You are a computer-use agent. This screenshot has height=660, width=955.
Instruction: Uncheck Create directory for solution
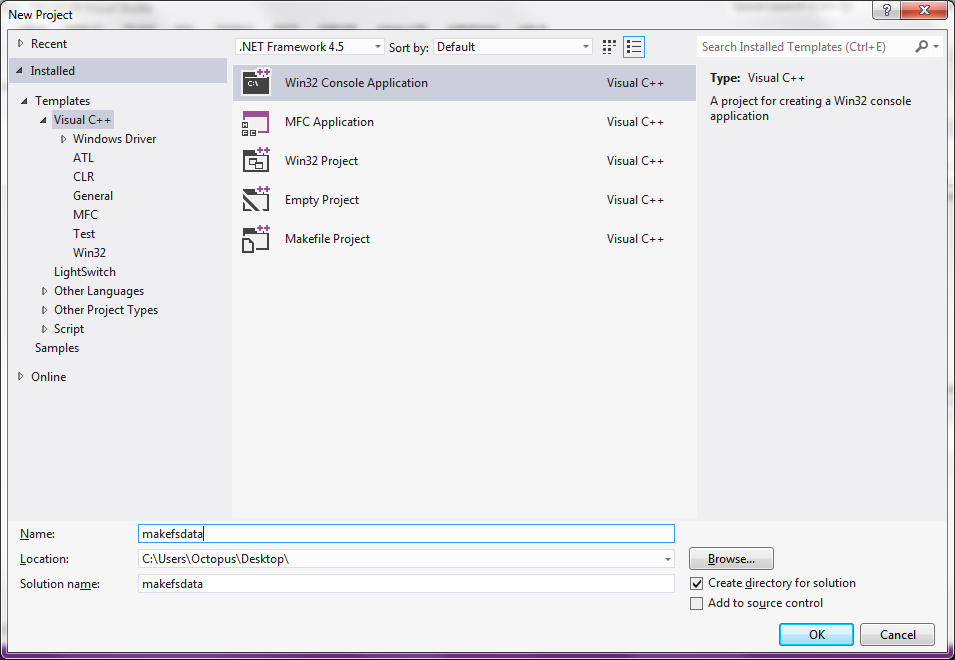coord(696,583)
